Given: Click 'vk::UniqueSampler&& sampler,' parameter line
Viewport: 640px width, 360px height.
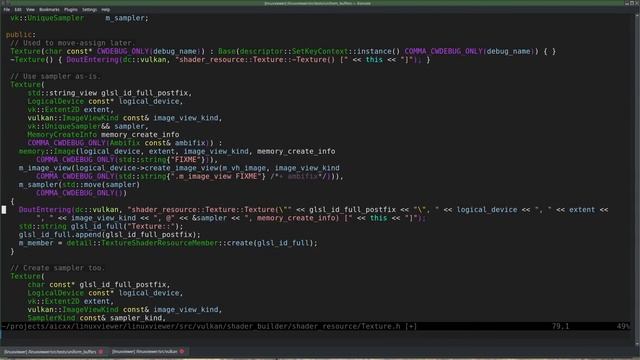Looking at the screenshot, I should [x=88, y=126].
